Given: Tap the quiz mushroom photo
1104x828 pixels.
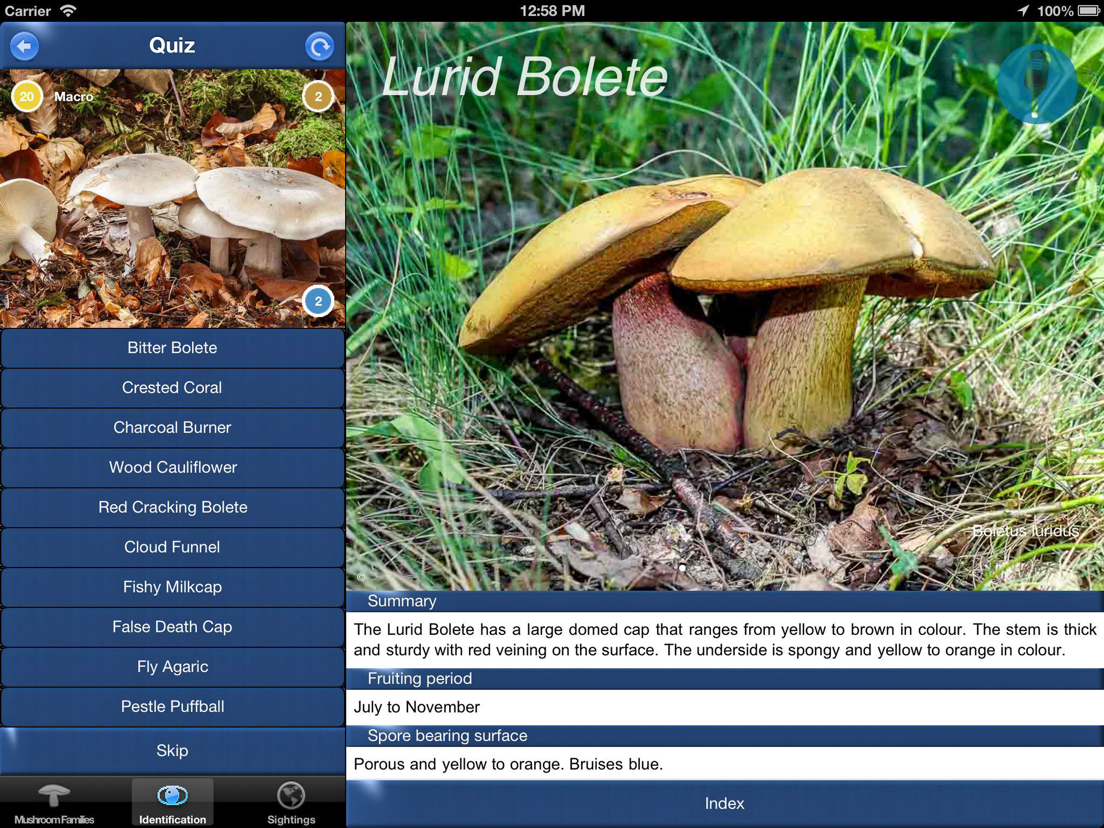Looking at the screenshot, I should pos(172,199).
